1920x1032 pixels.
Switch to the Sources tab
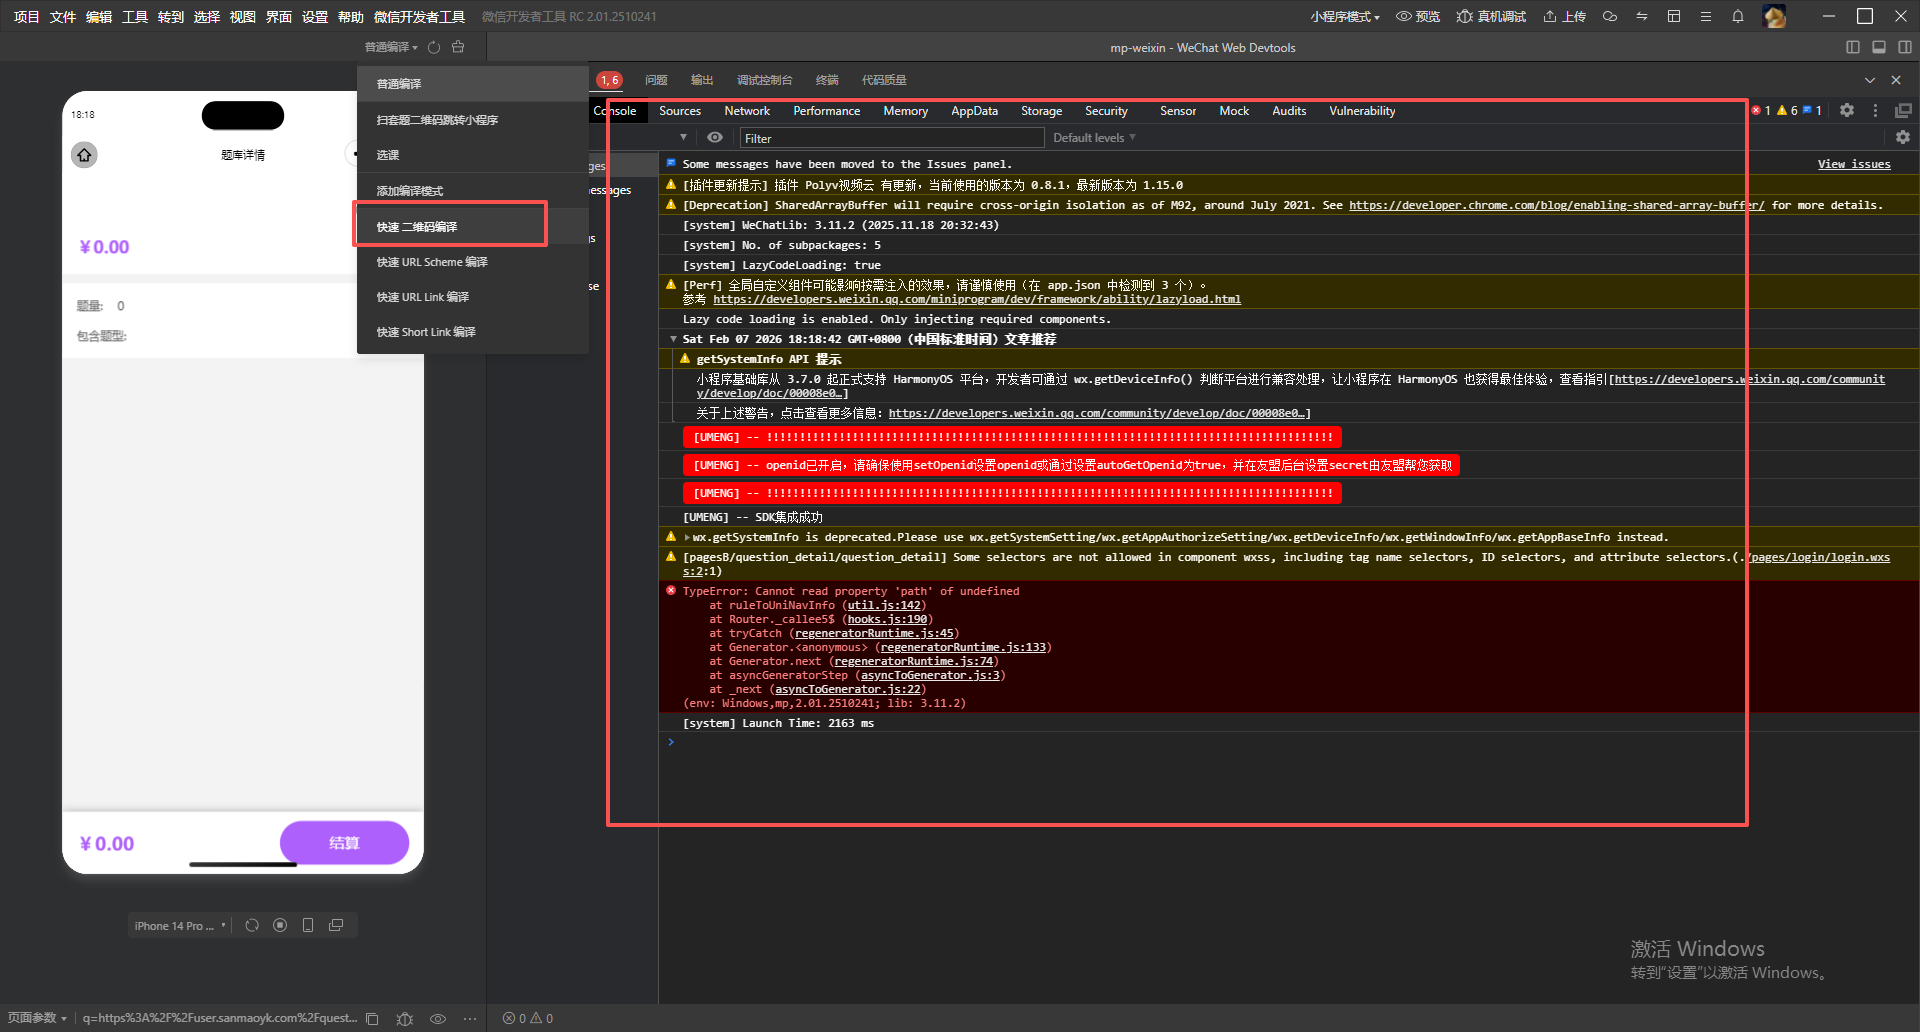pos(680,111)
